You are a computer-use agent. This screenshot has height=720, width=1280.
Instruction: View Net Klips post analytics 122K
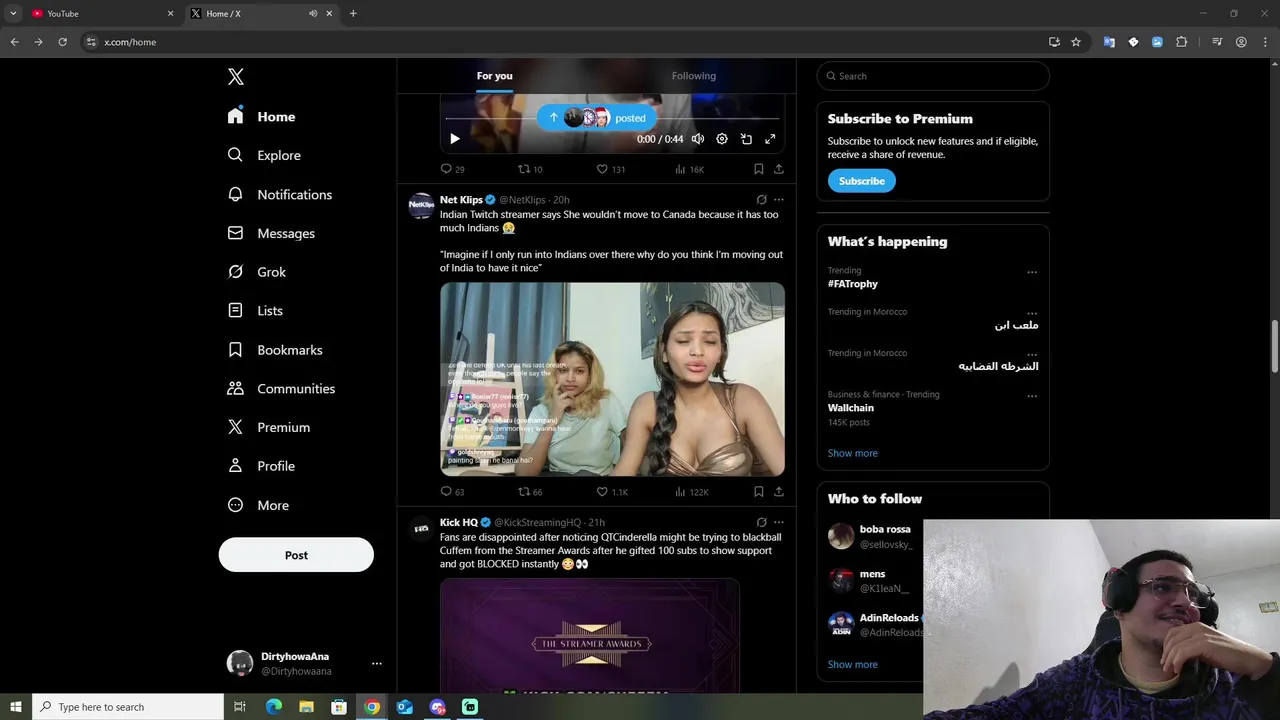(x=692, y=491)
